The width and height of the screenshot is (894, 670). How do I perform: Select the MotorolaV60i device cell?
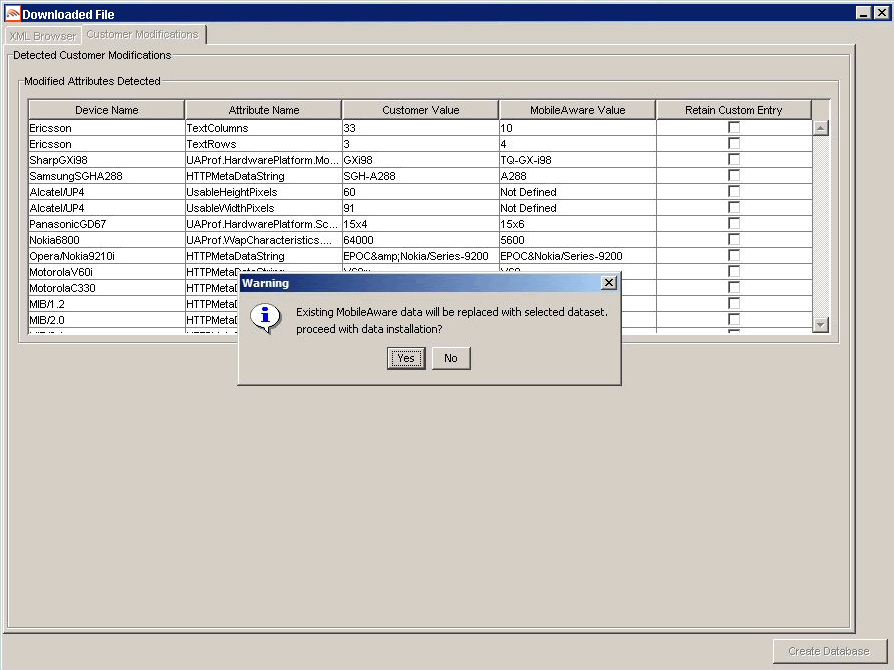point(107,271)
